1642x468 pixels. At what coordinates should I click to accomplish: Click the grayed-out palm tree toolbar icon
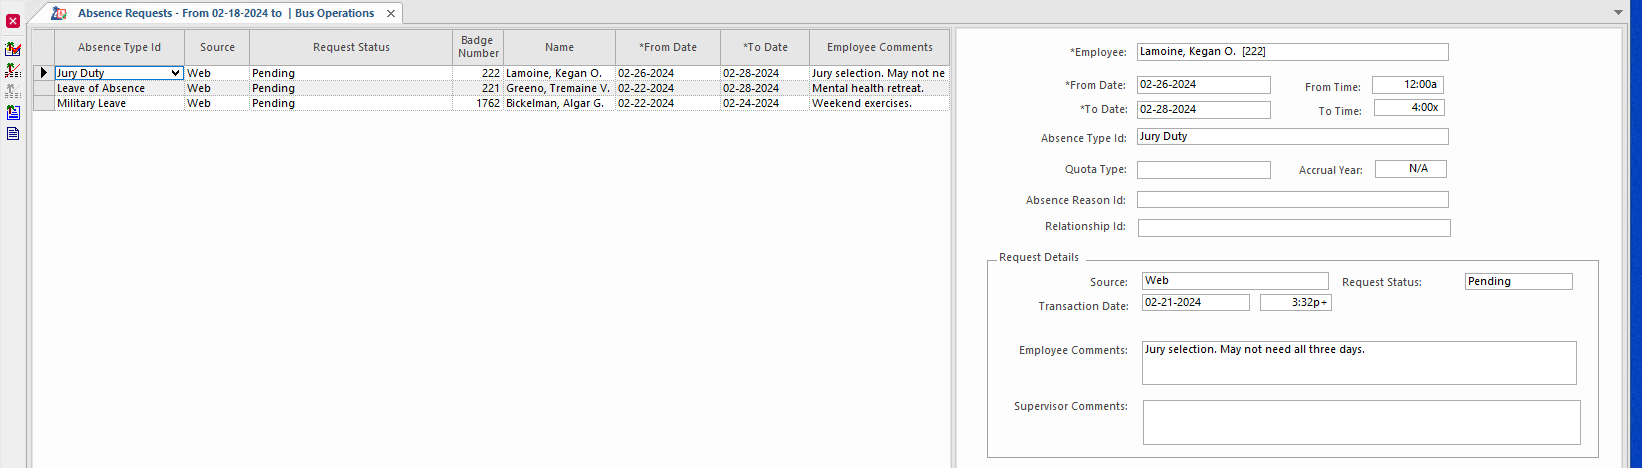pos(13,91)
